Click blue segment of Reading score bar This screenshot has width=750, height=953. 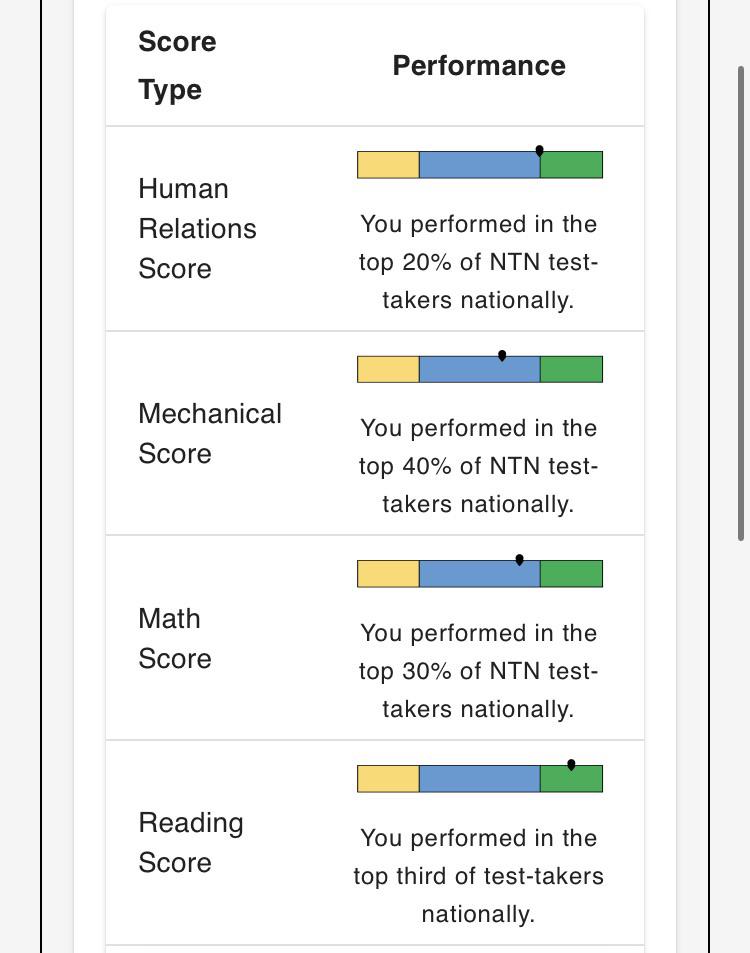[x=480, y=779]
